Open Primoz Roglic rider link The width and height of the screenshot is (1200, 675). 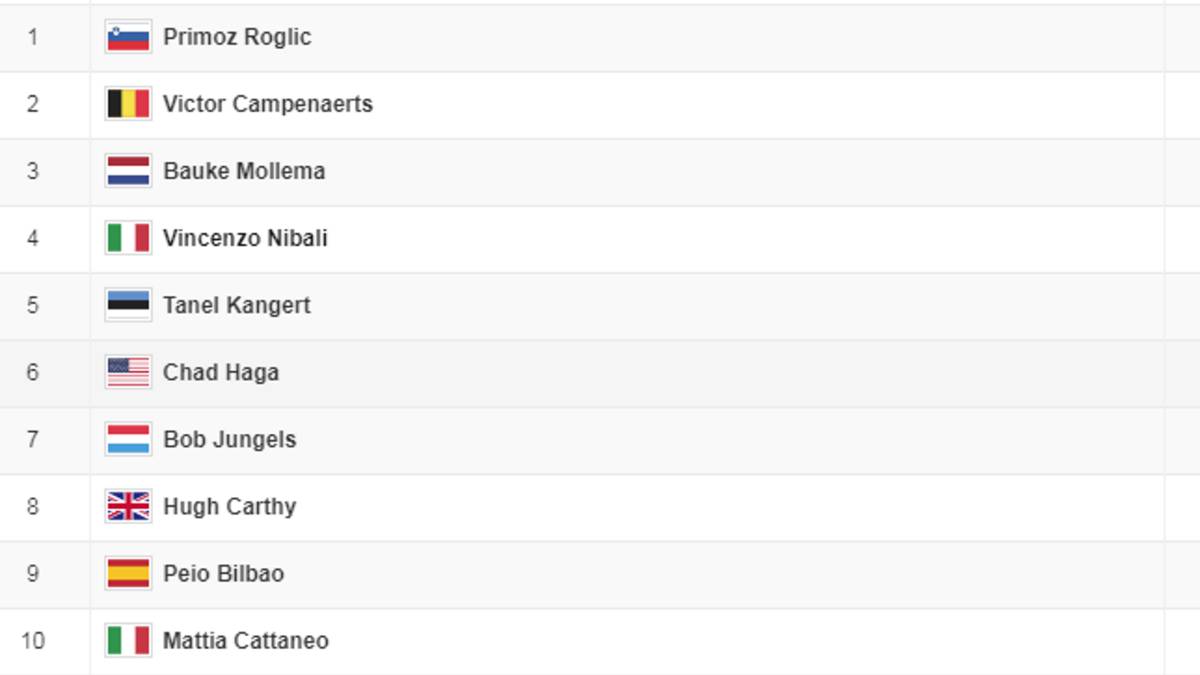[x=237, y=38]
